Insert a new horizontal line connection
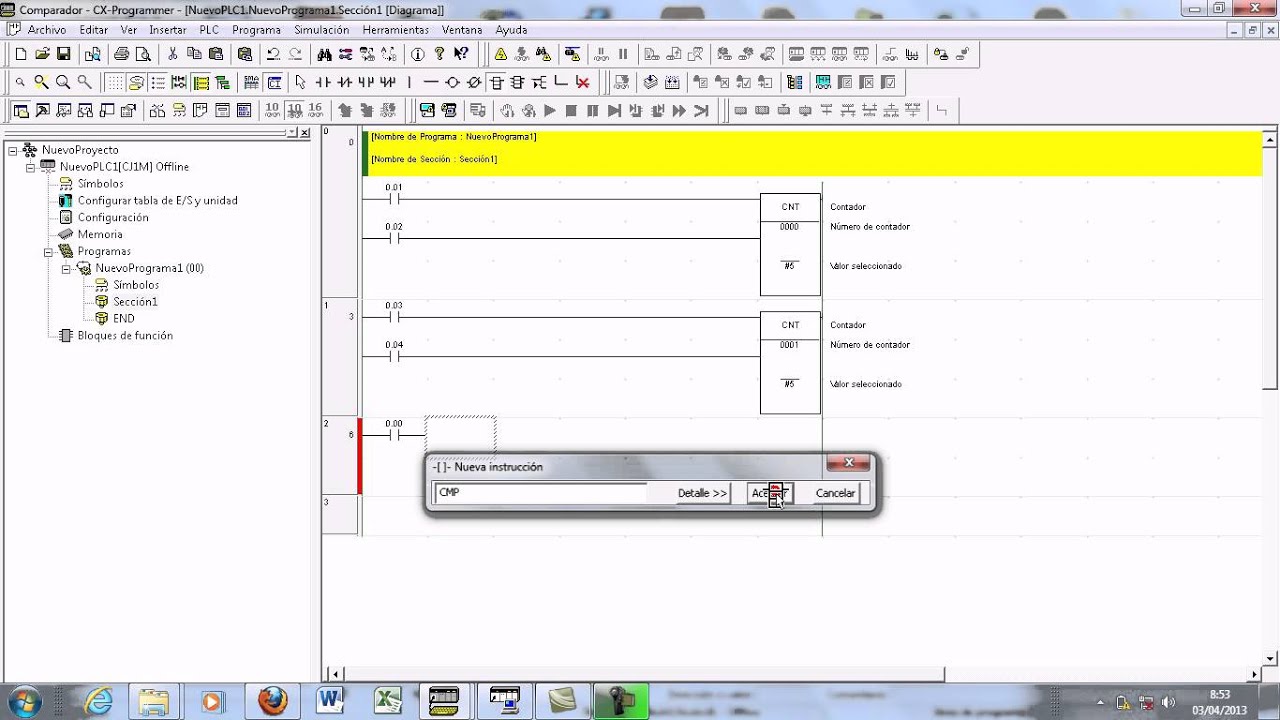The image size is (1280, 720). [431, 82]
